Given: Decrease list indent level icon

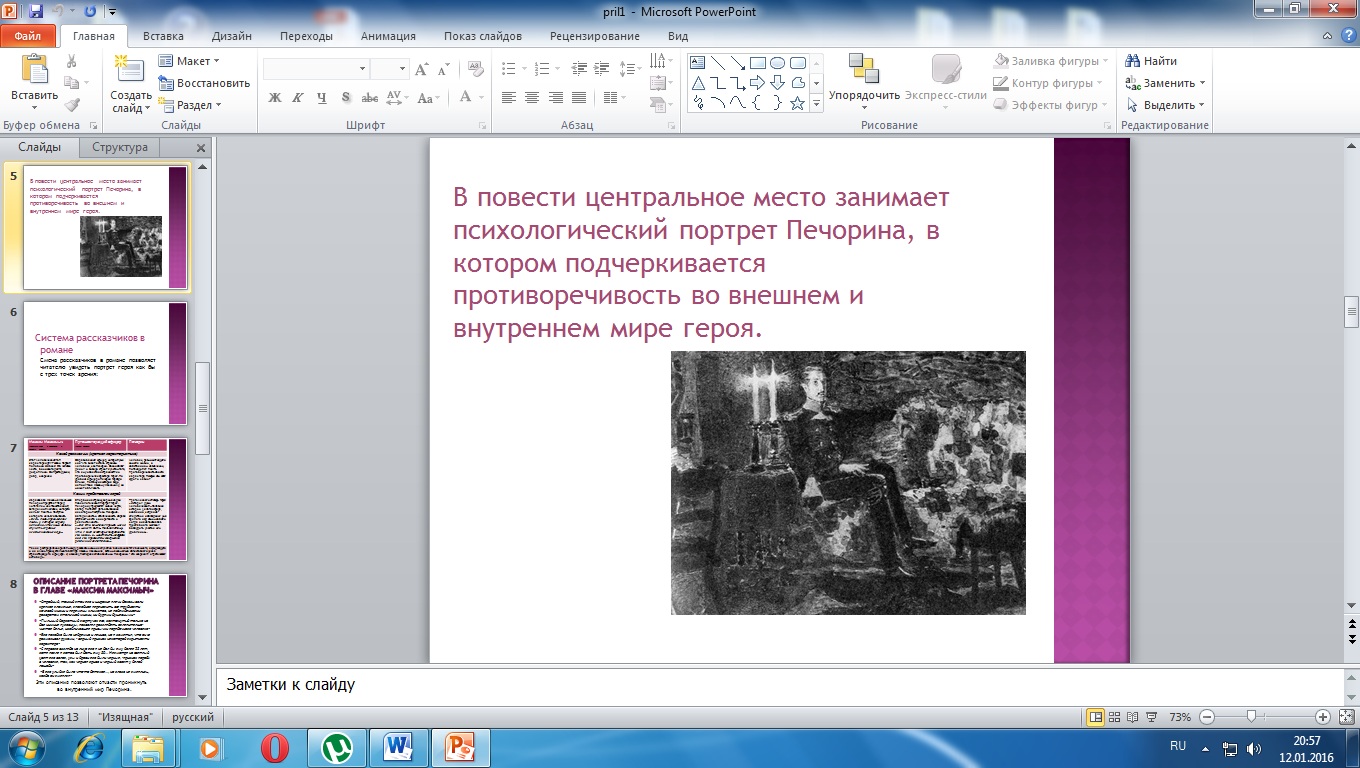Looking at the screenshot, I should [579, 69].
